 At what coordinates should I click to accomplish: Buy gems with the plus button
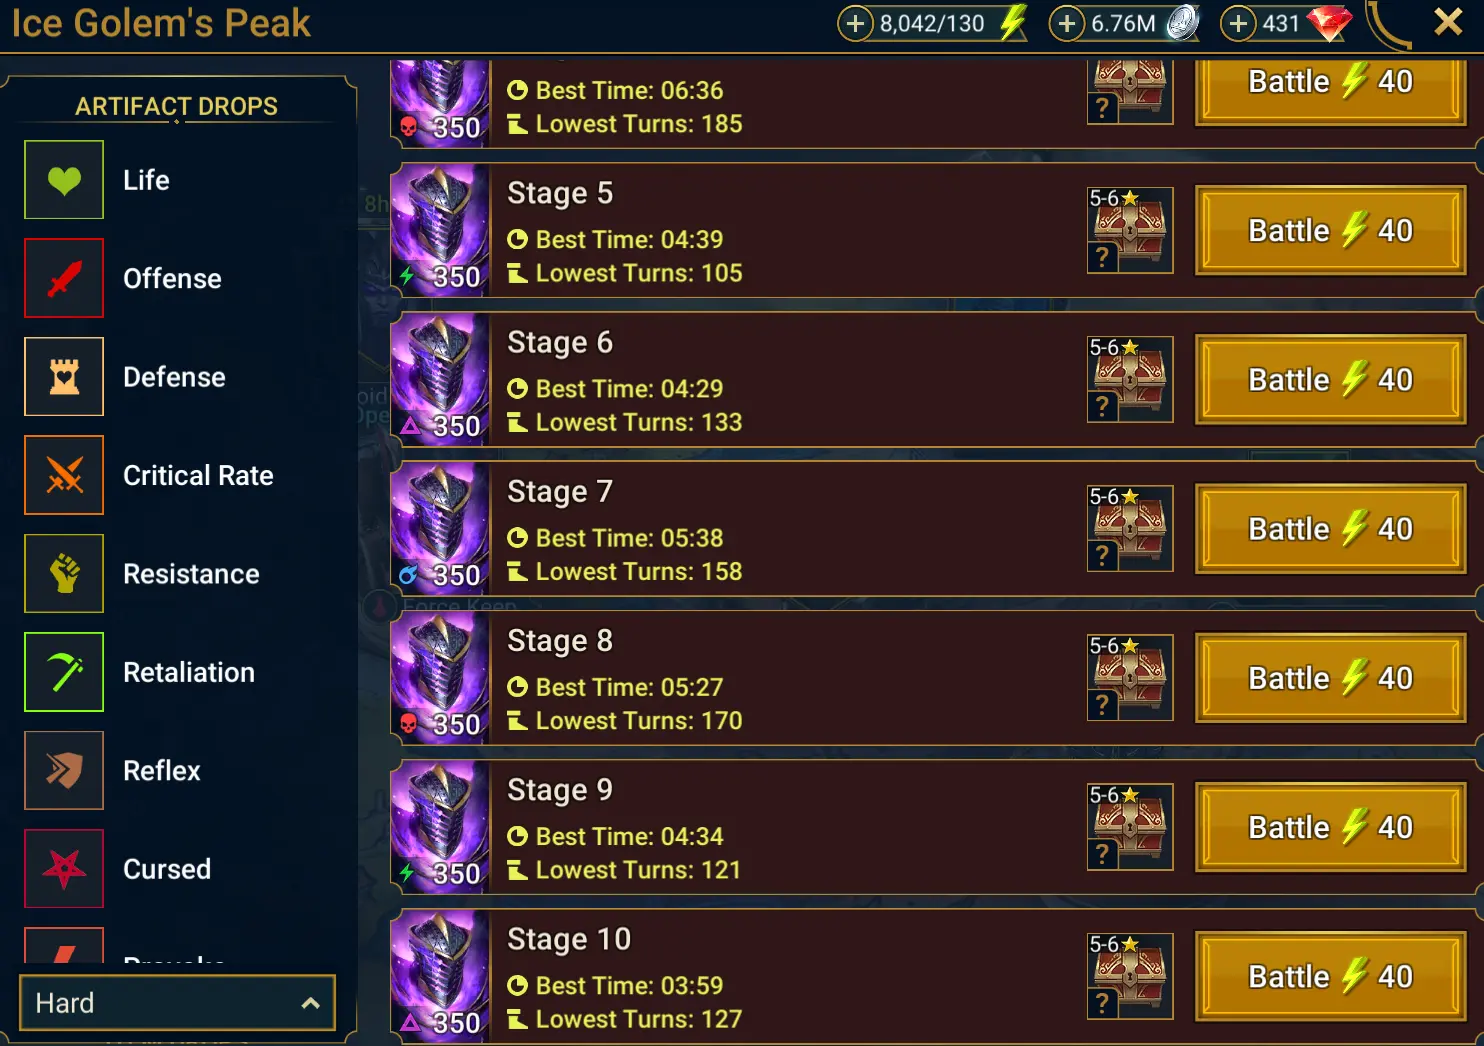[1238, 23]
